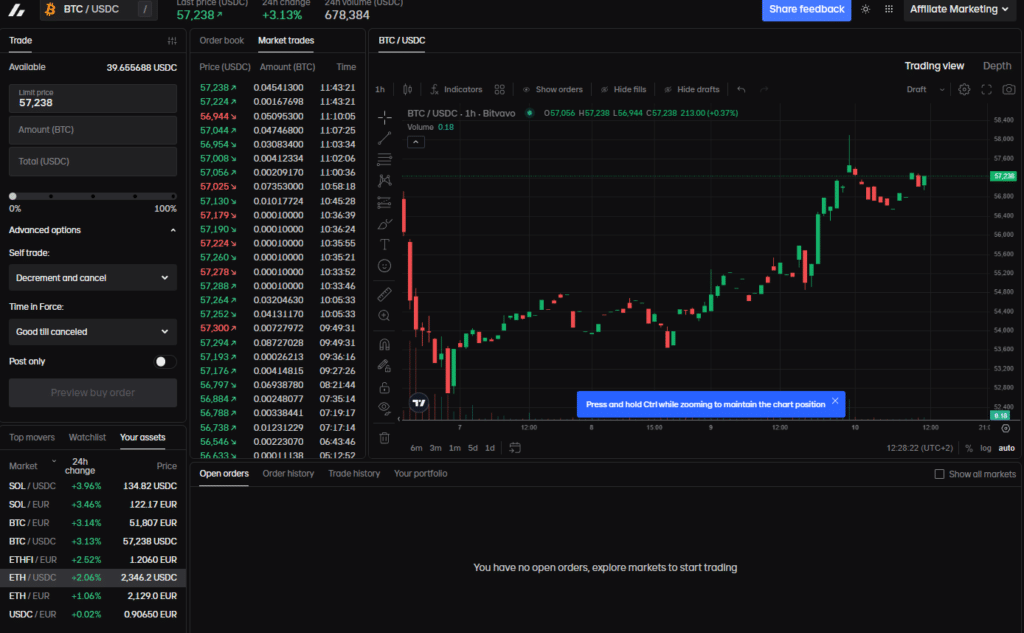The height and width of the screenshot is (633, 1024).
Task: Toggle auto scale on chart
Action: (x=1006, y=448)
